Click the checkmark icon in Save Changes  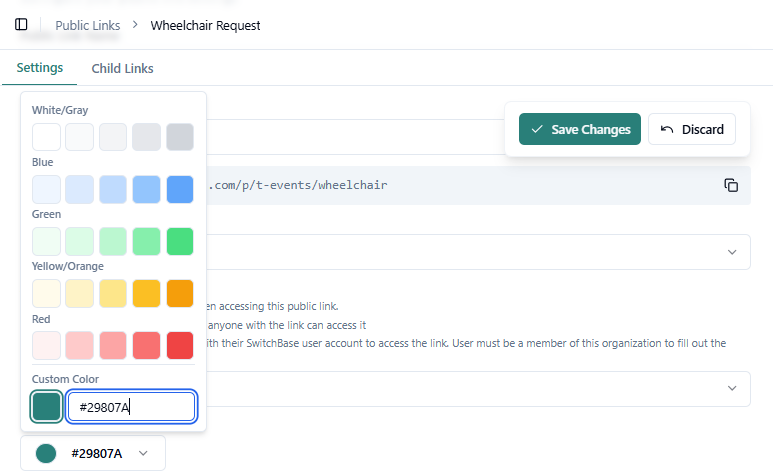point(537,129)
